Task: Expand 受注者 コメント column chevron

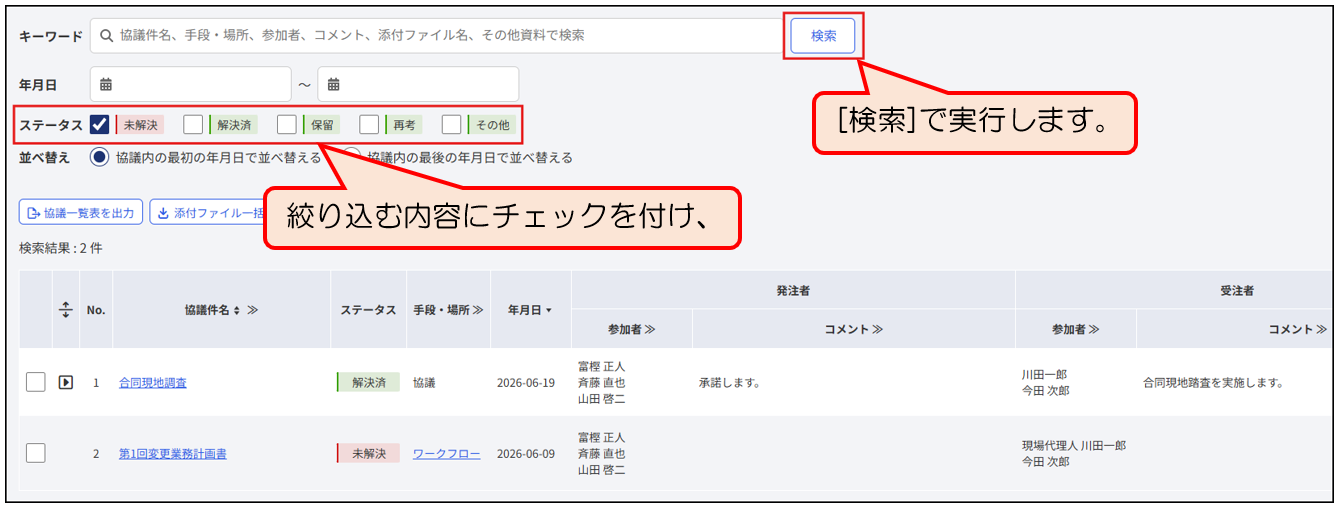Action: [1321, 329]
